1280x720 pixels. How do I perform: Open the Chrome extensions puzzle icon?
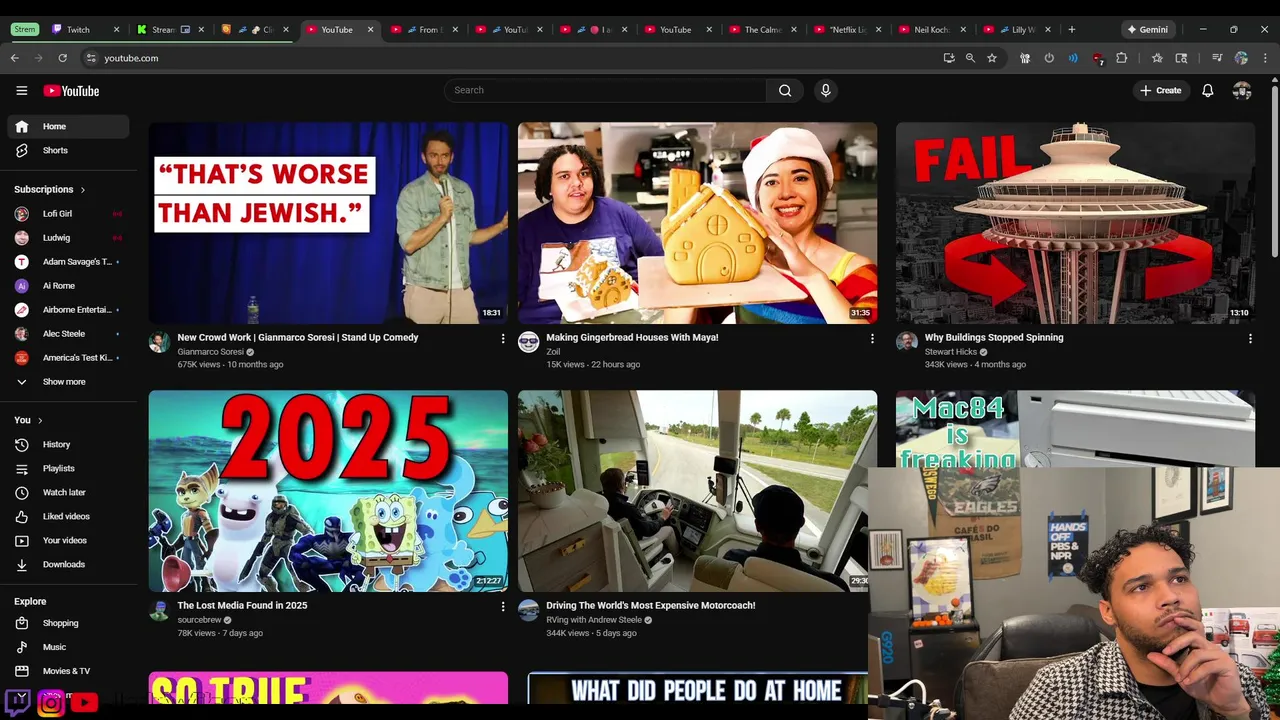pyautogui.click(x=1121, y=58)
